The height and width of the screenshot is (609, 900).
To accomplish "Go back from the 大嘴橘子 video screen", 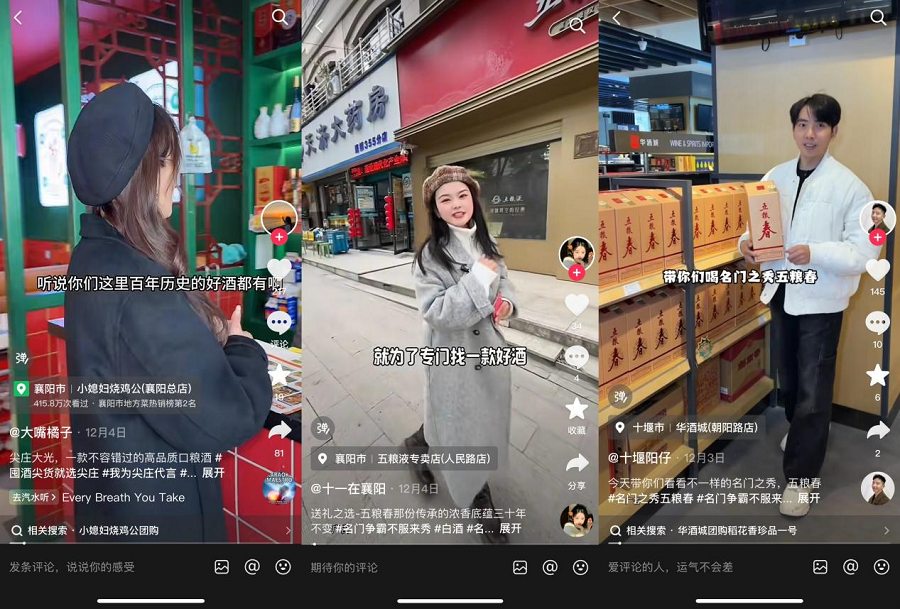I will [x=18, y=18].
